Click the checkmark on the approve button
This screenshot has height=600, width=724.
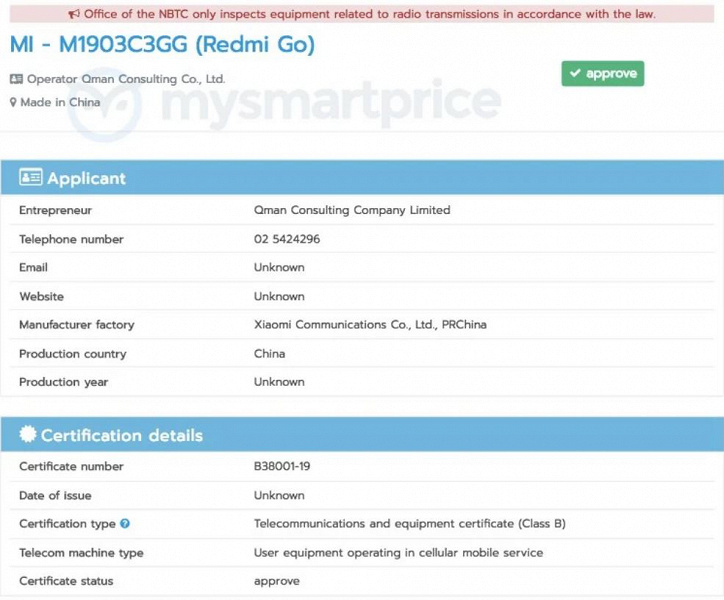(x=575, y=73)
